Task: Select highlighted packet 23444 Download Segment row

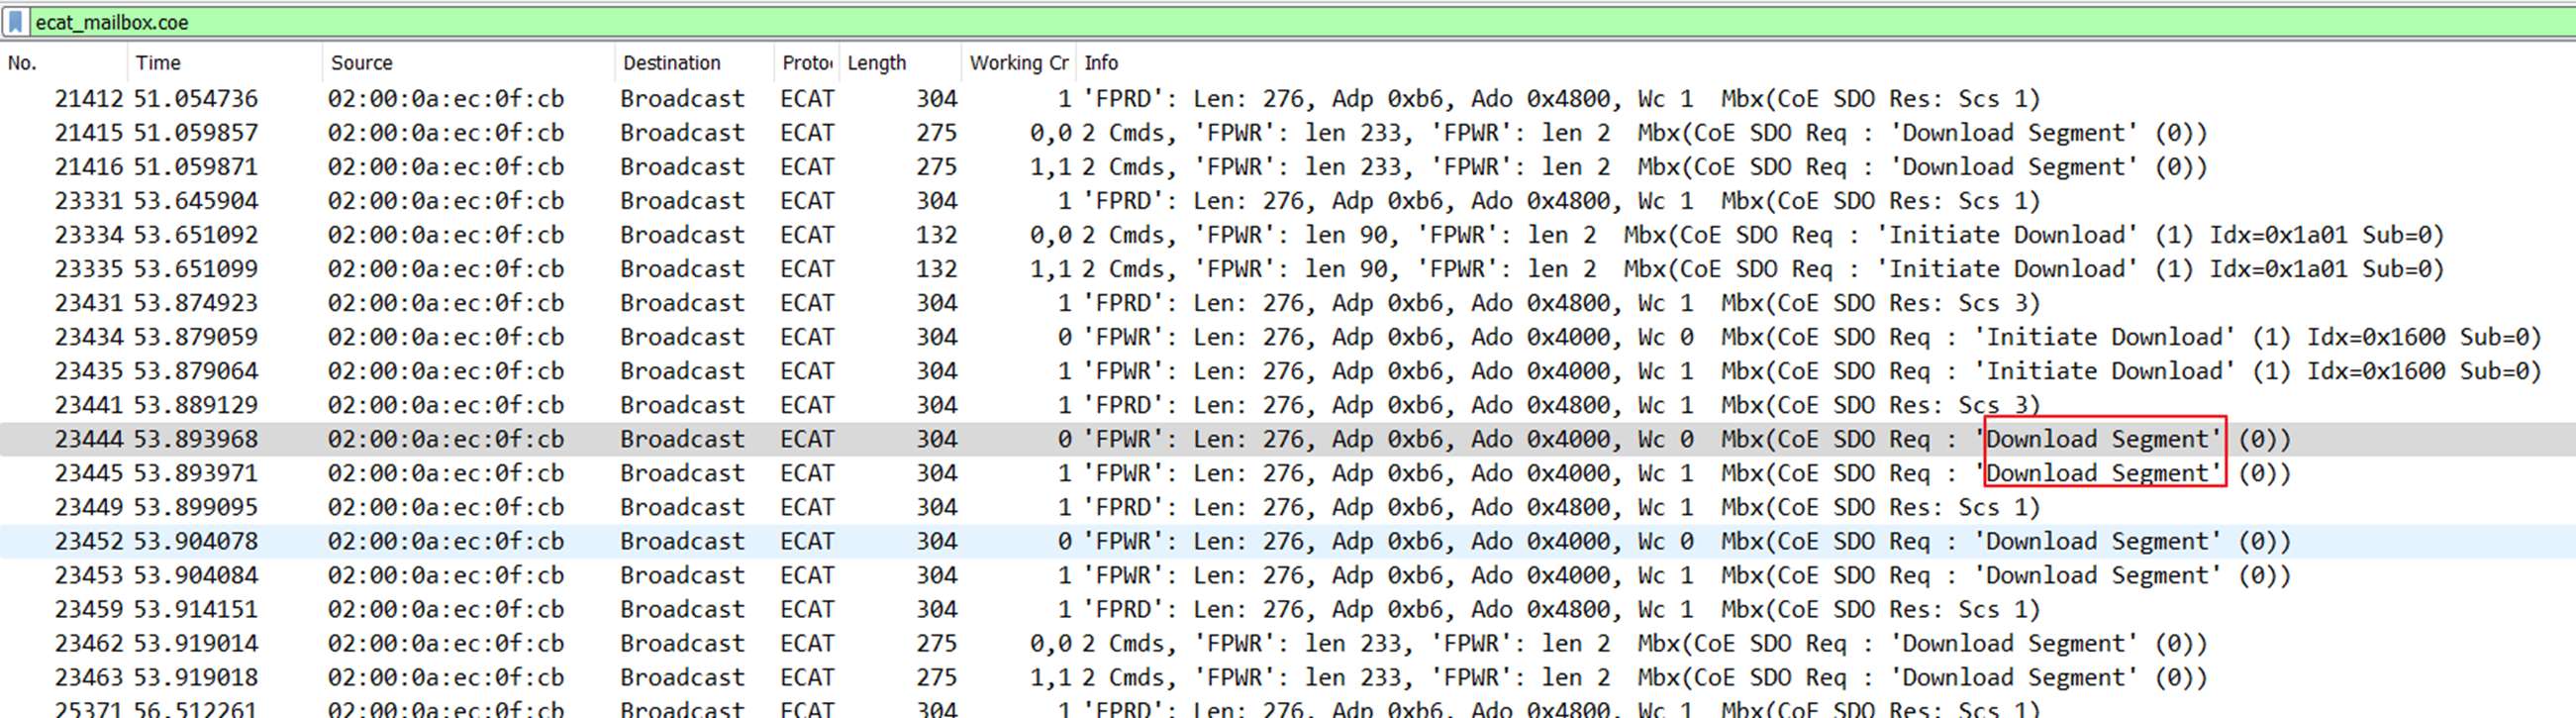Action: 88,439
